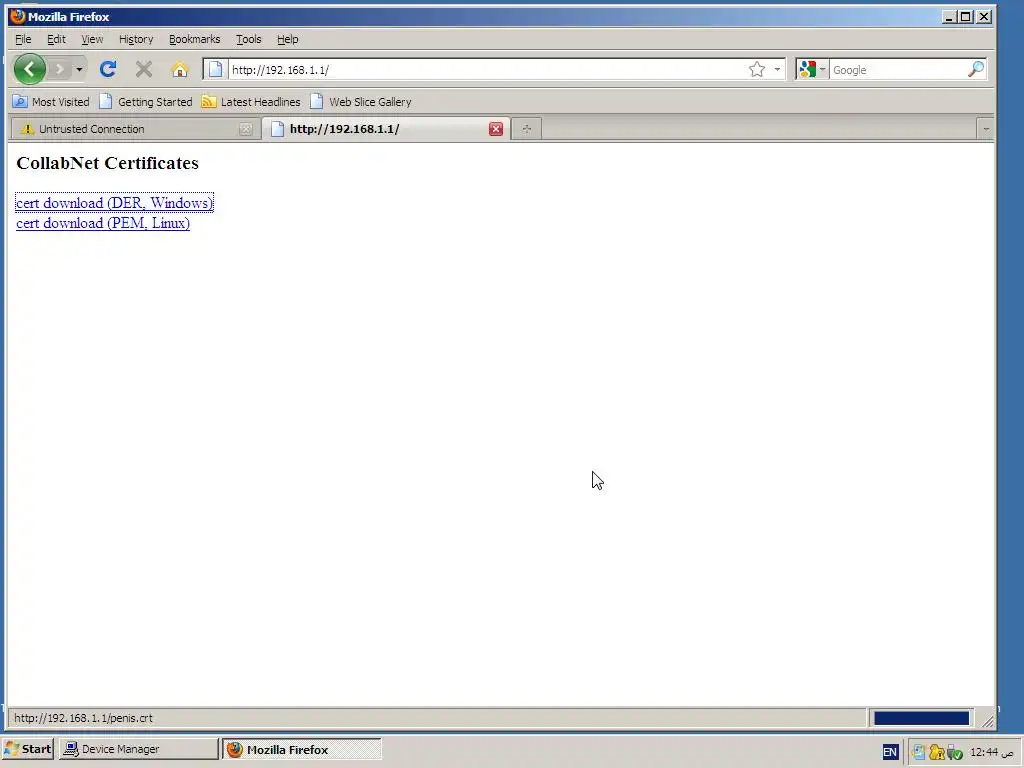
Task: Open the View menu
Action: (x=92, y=39)
